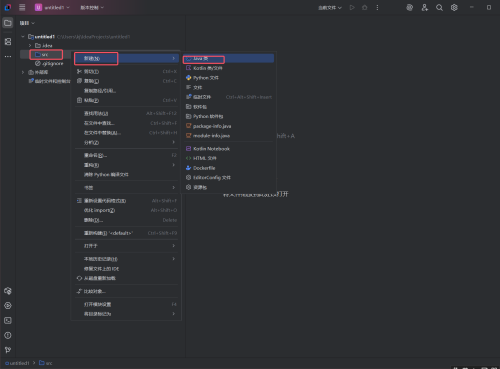Image resolution: width=500 pixels, height=369 pixels.
Task: Expand the .idea folder node
Action: click(x=30, y=45)
